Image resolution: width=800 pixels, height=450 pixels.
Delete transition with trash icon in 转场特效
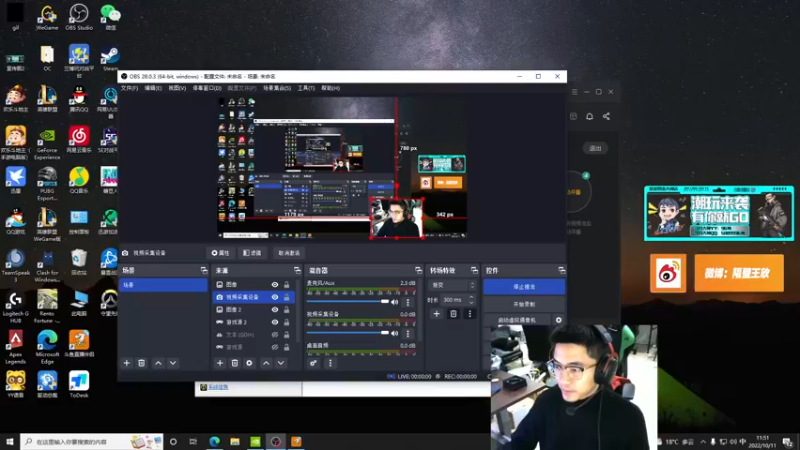(x=453, y=314)
